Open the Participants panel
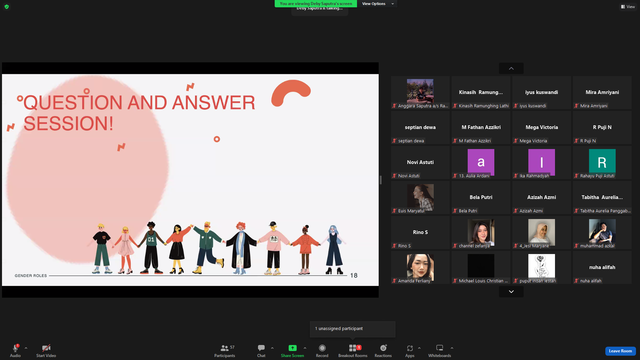This screenshot has height=360, width=640. coord(224,351)
